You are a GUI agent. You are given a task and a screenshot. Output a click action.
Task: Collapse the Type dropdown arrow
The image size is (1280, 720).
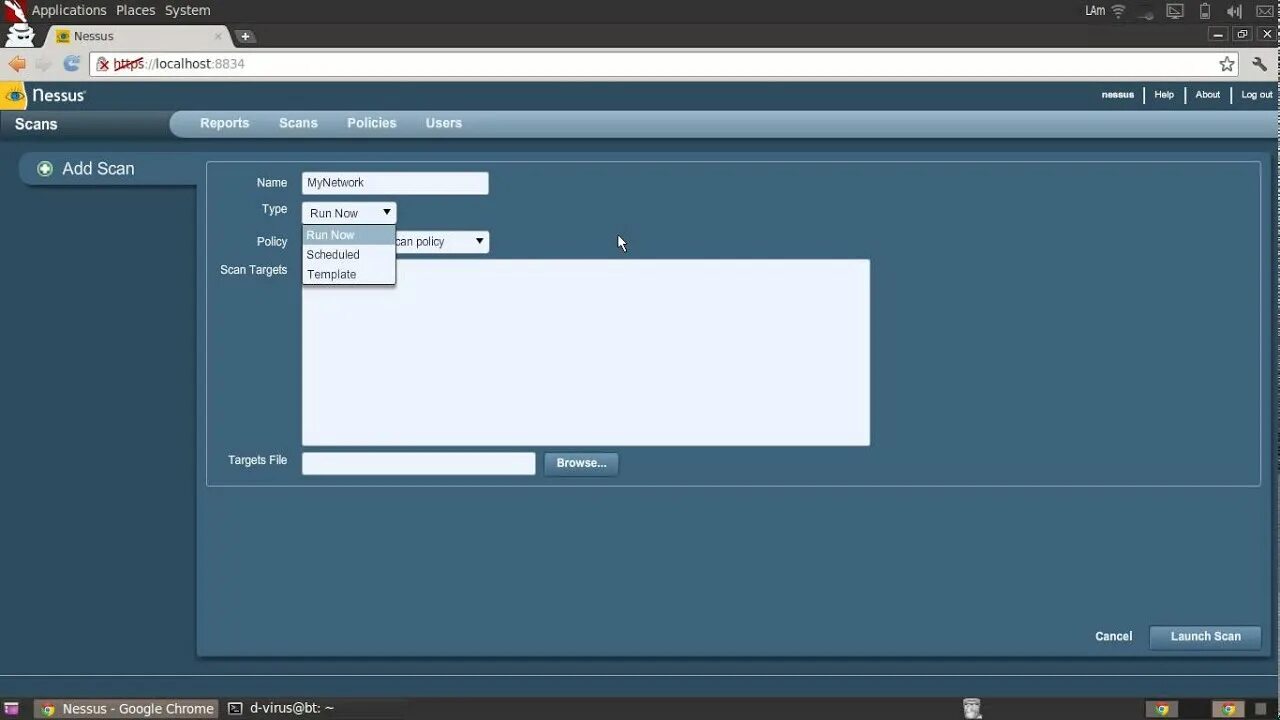(x=386, y=212)
